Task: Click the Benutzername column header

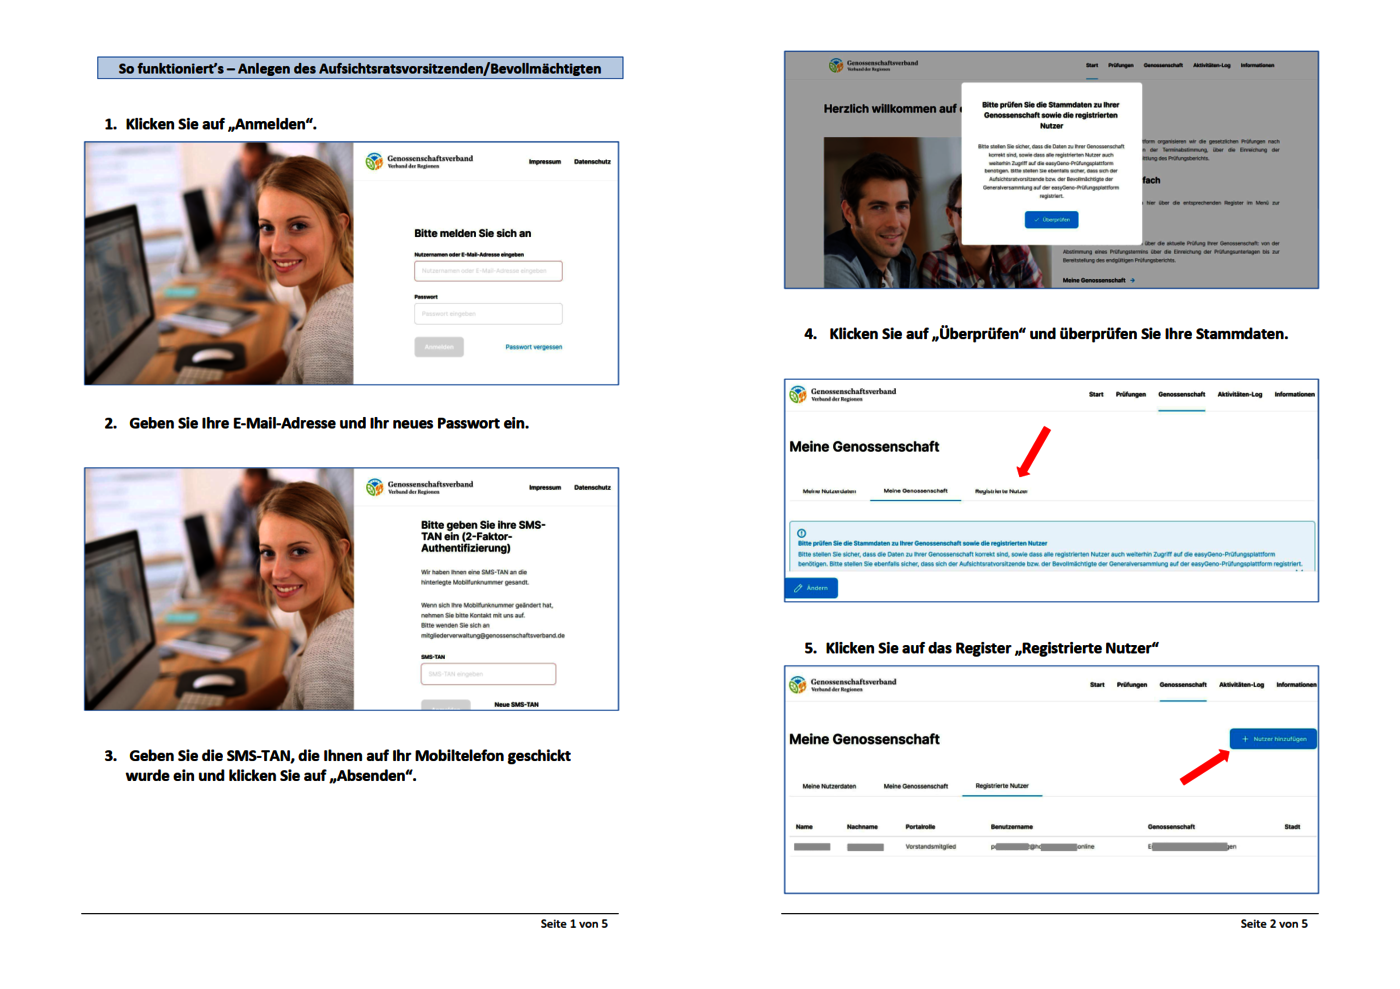Action: pyautogui.click(x=1012, y=827)
